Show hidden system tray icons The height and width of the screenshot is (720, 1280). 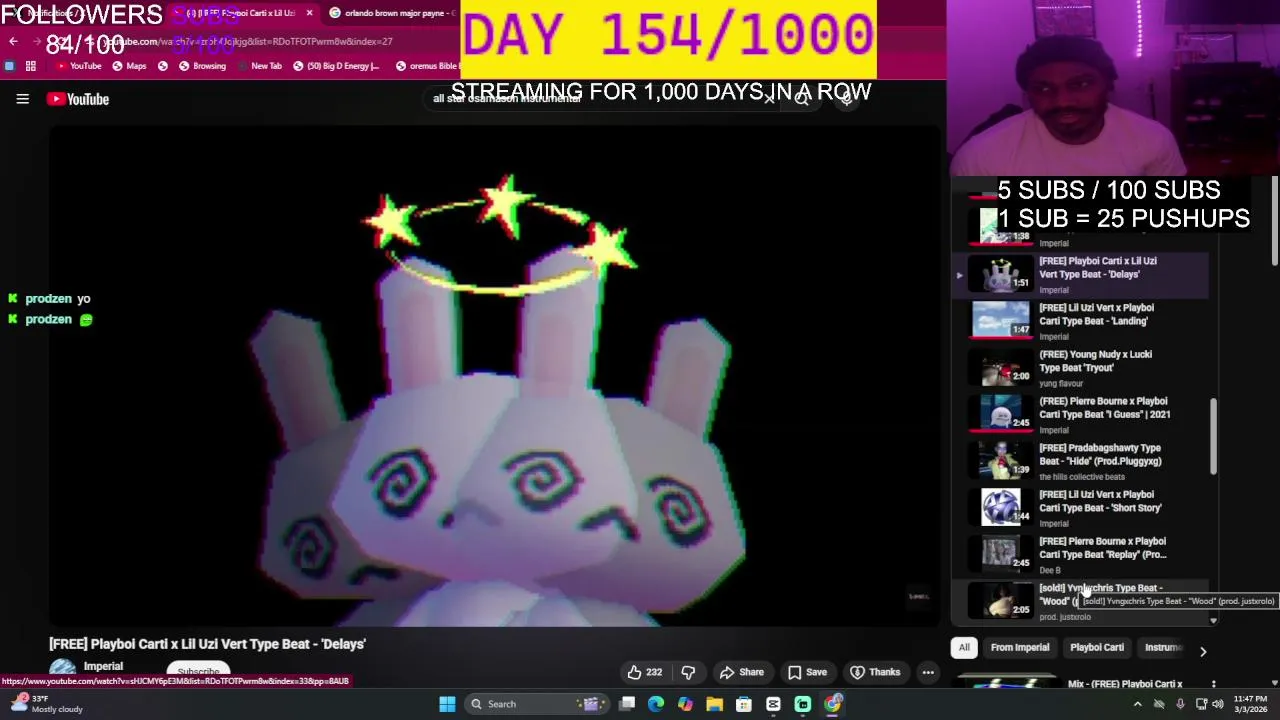tap(1137, 704)
